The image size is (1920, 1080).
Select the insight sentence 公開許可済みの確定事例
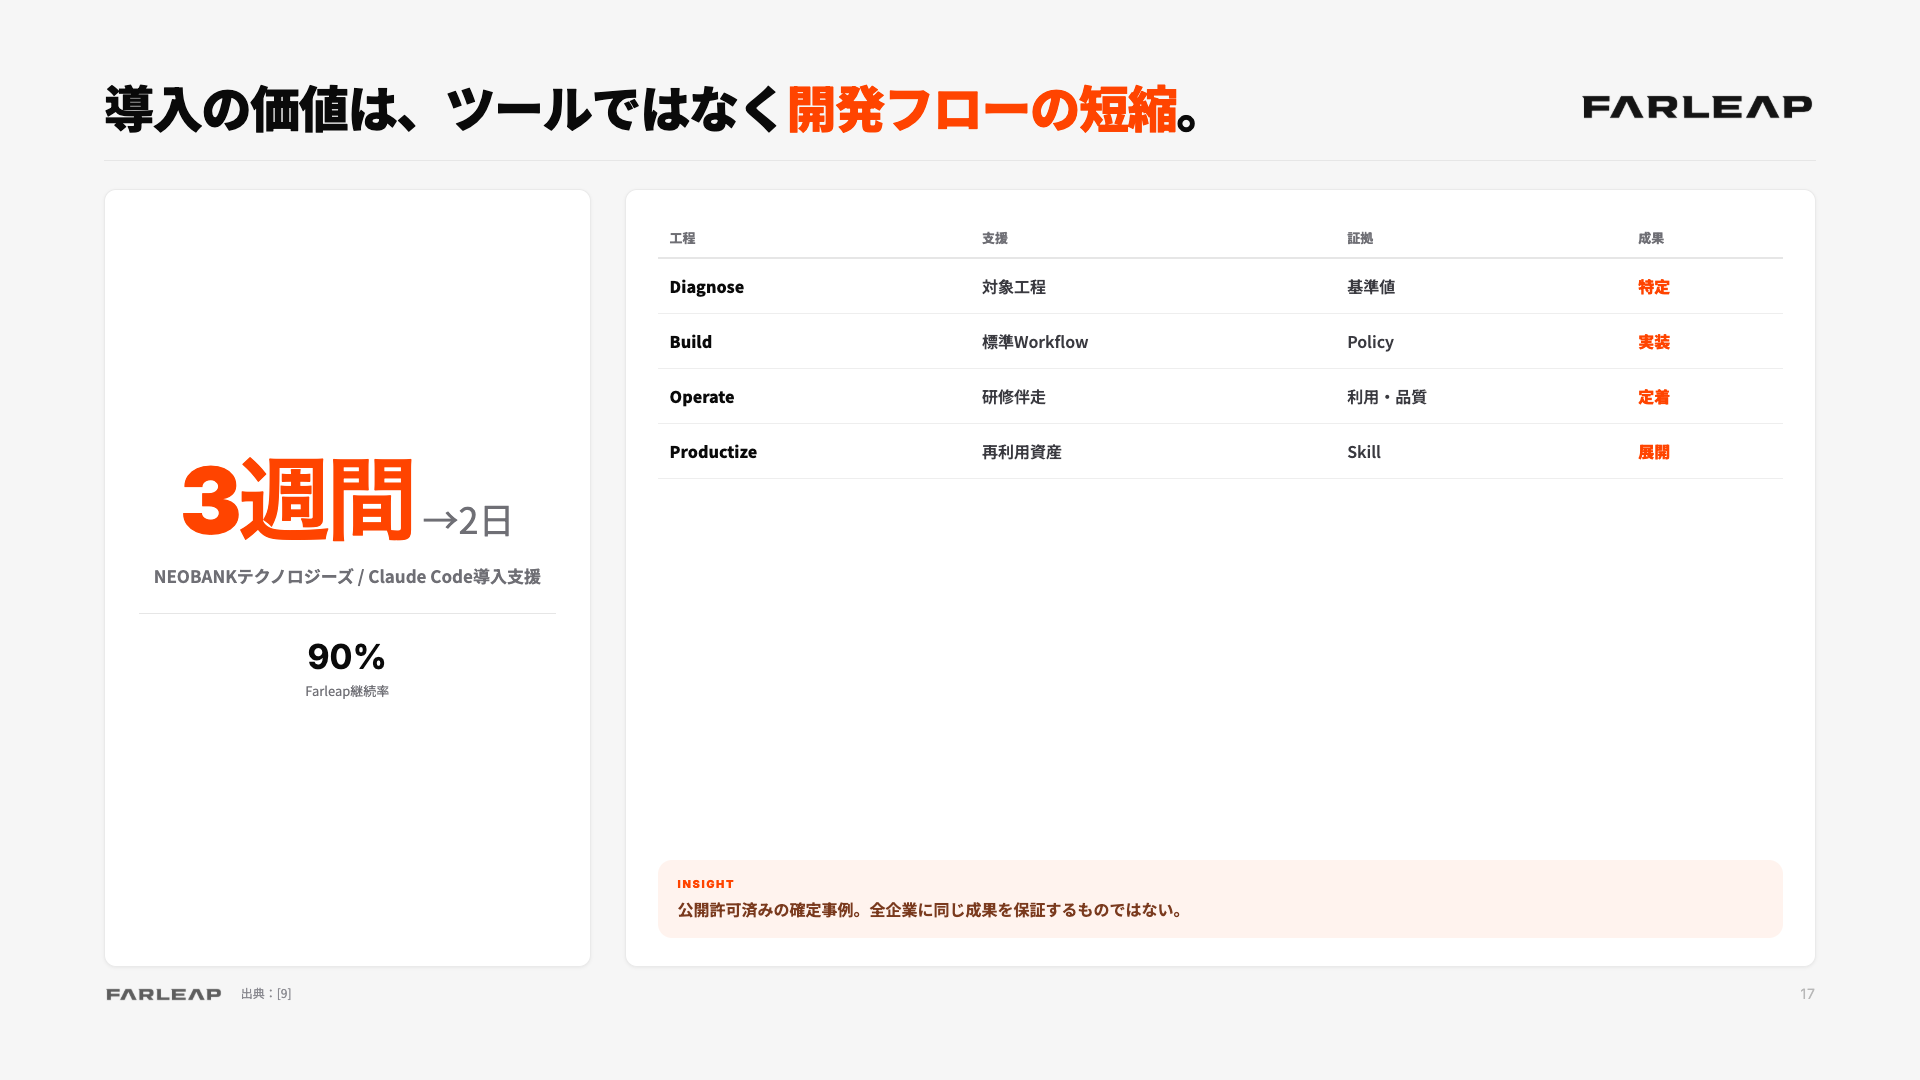coord(931,910)
